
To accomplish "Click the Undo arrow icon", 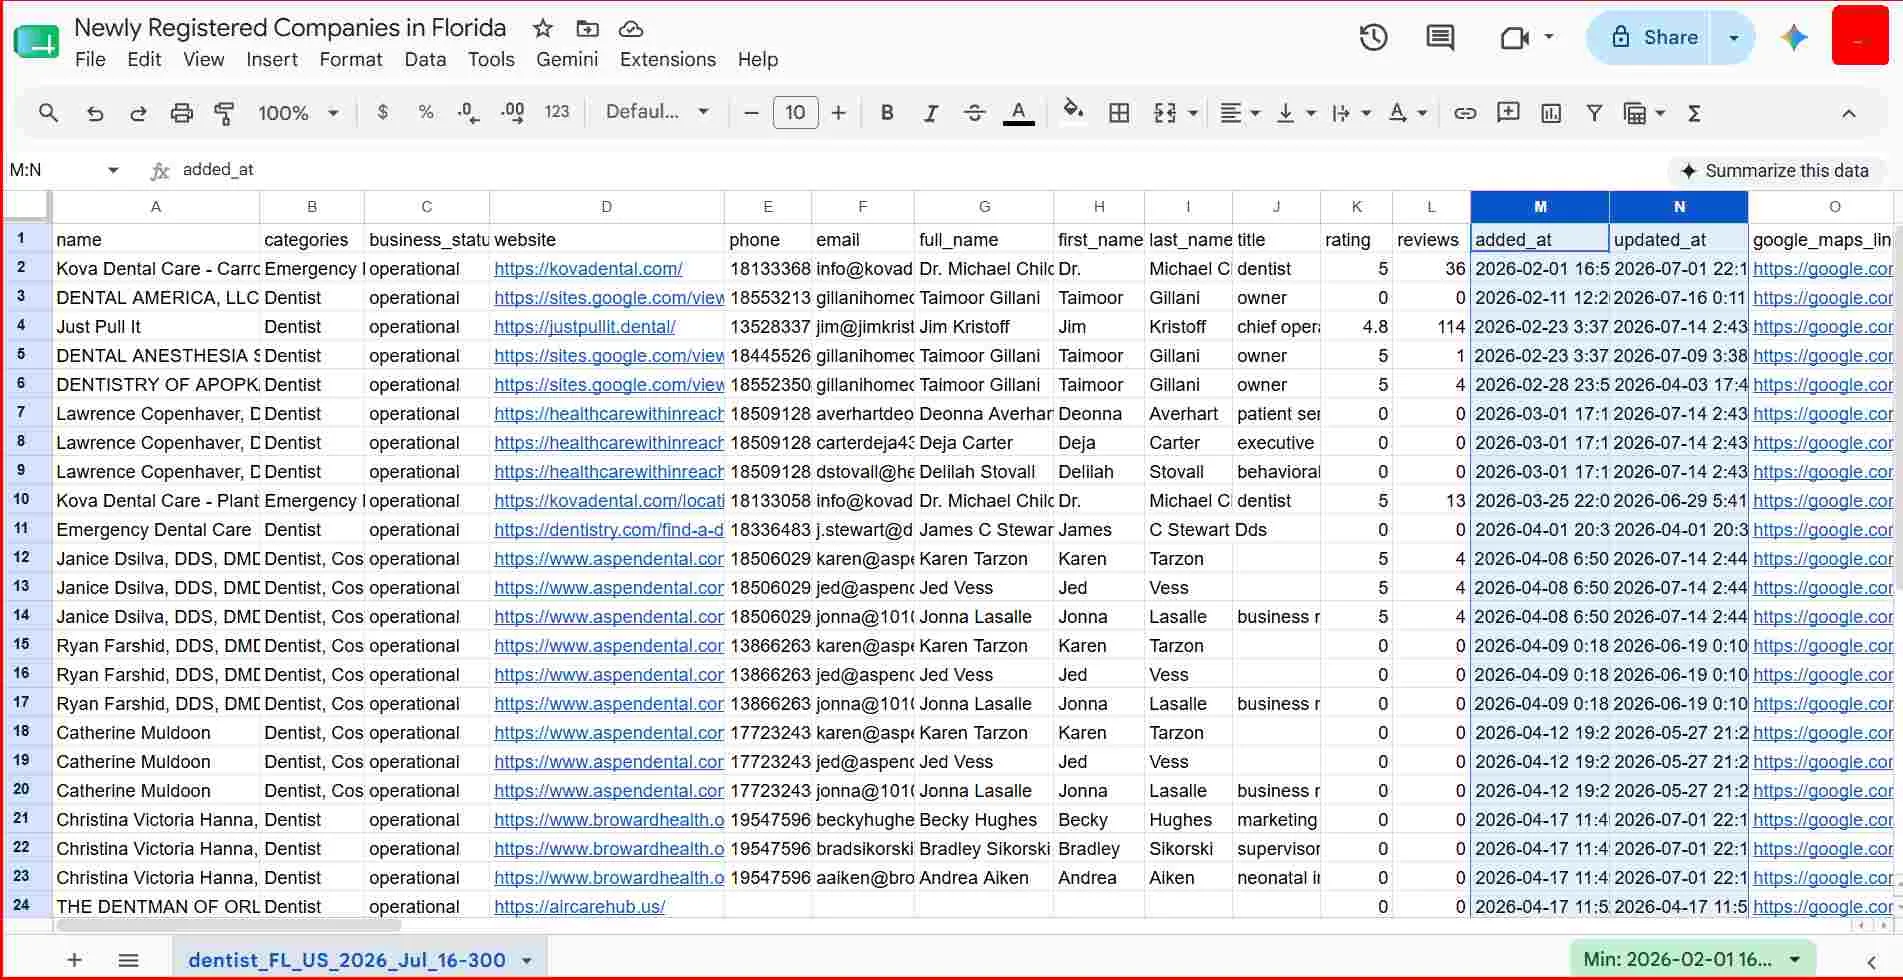I will (x=95, y=113).
